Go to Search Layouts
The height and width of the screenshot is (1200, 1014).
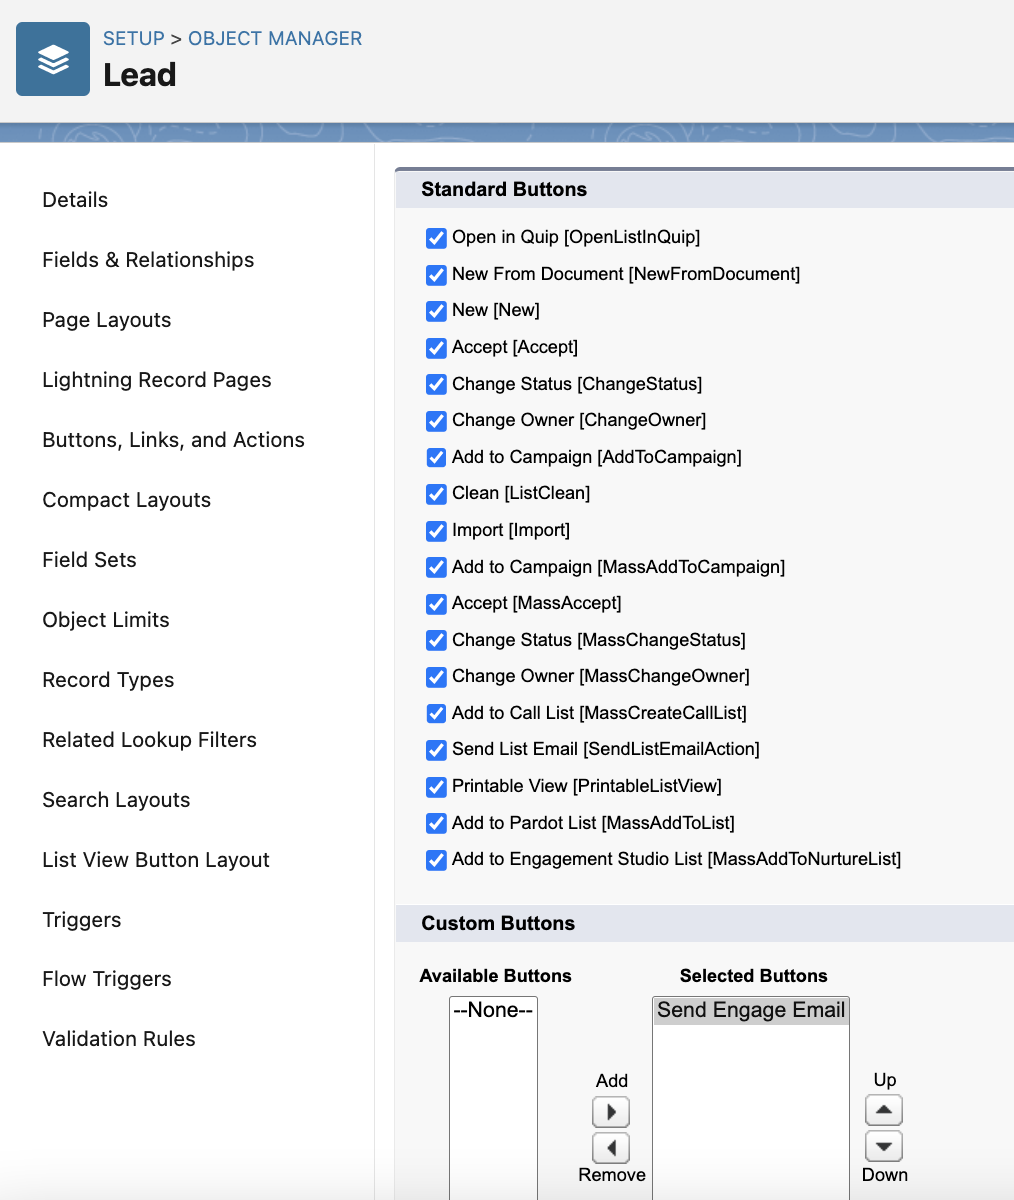[116, 800]
